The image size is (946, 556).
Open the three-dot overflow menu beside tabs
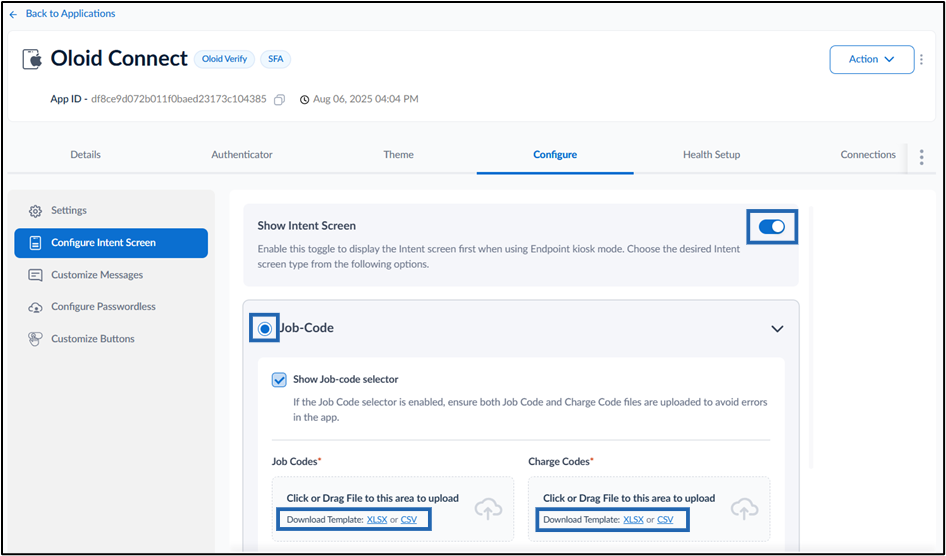921,157
